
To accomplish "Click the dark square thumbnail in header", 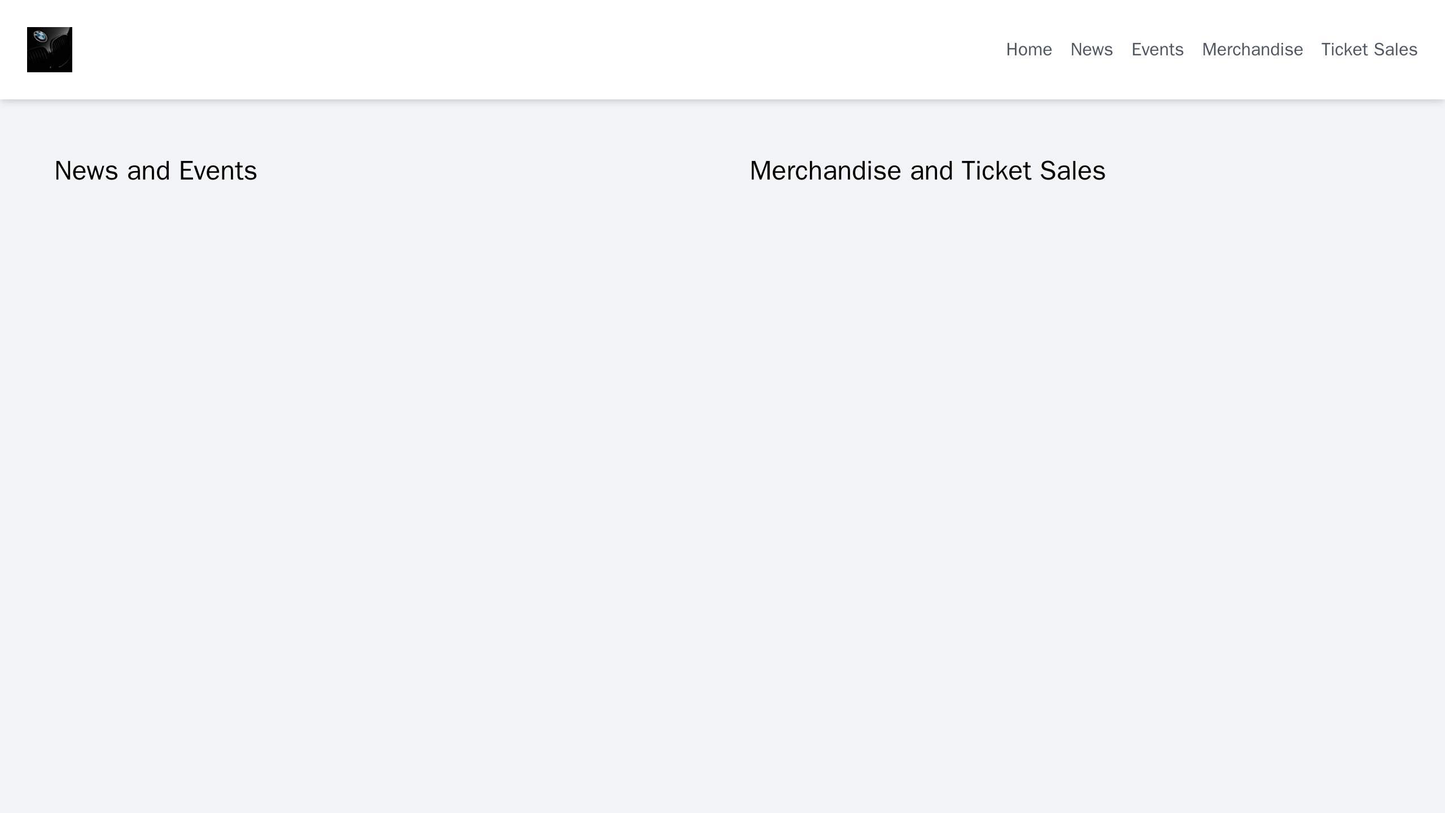I will (x=49, y=50).
